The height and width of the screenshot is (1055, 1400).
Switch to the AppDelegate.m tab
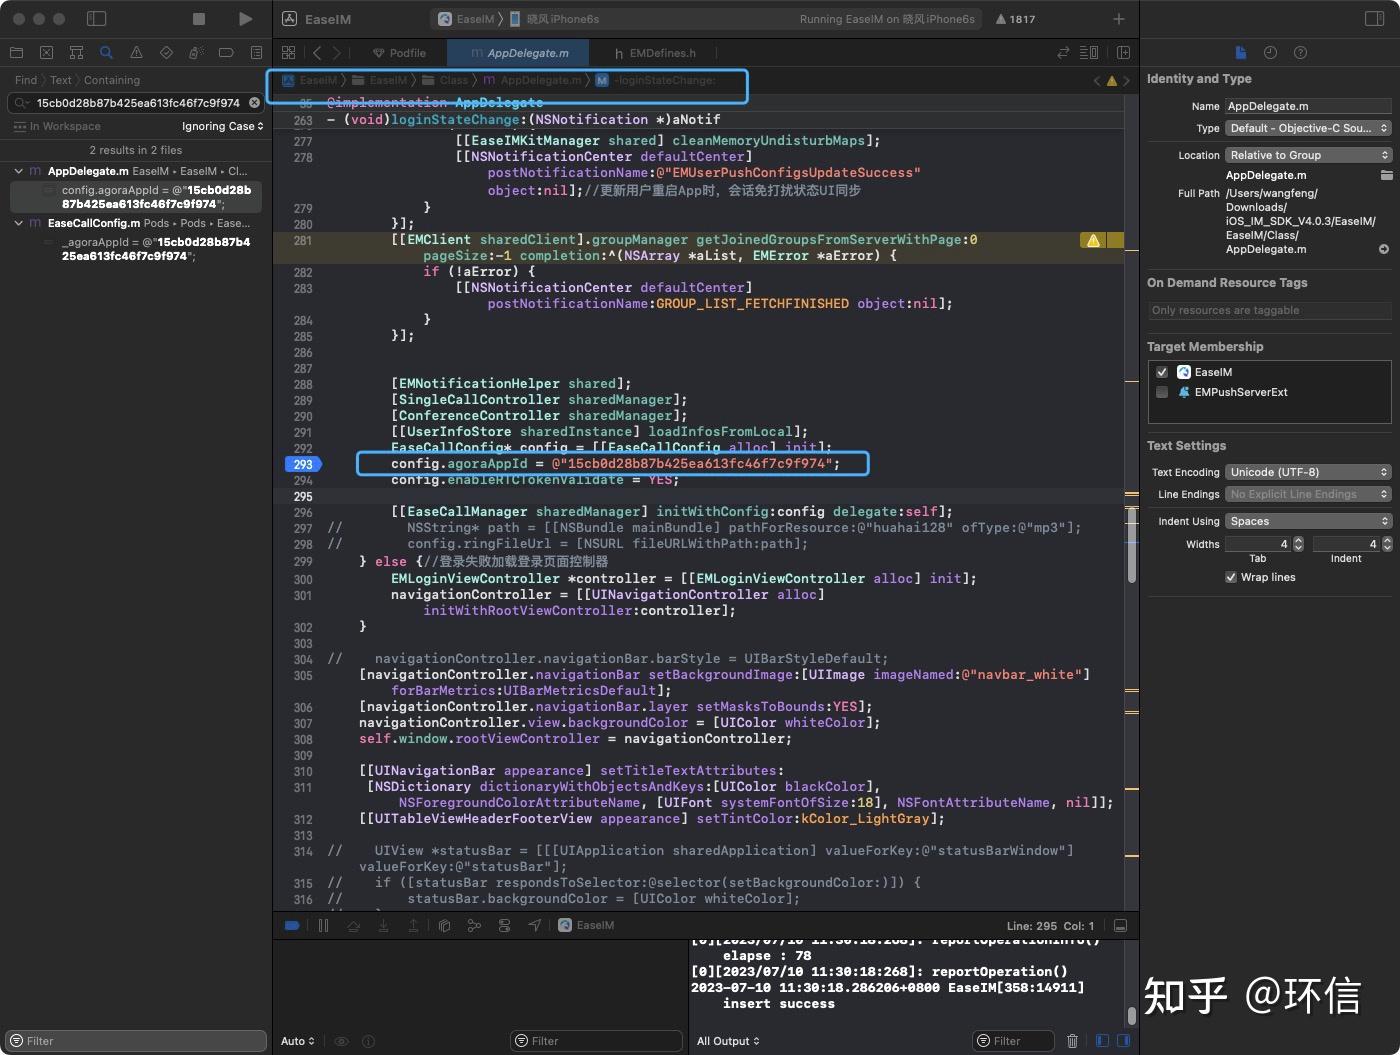point(519,53)
